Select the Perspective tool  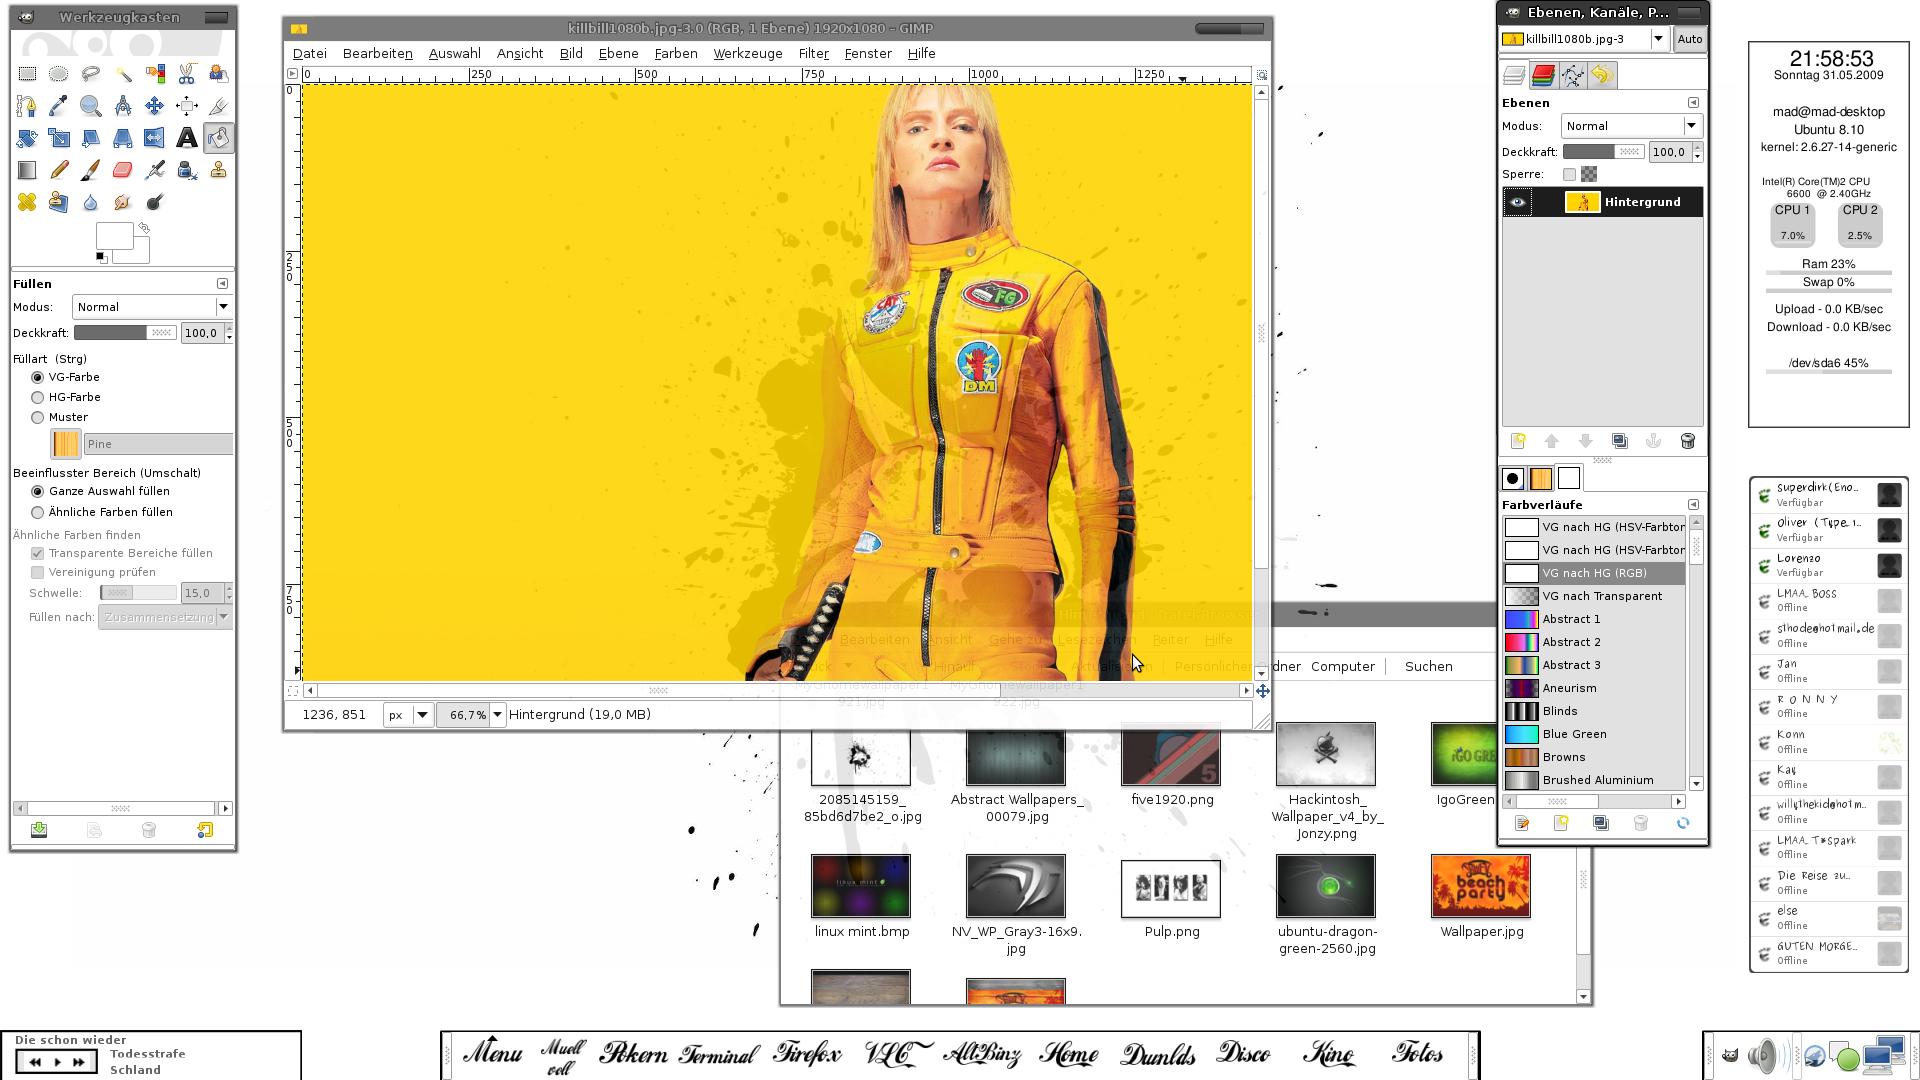123,138
